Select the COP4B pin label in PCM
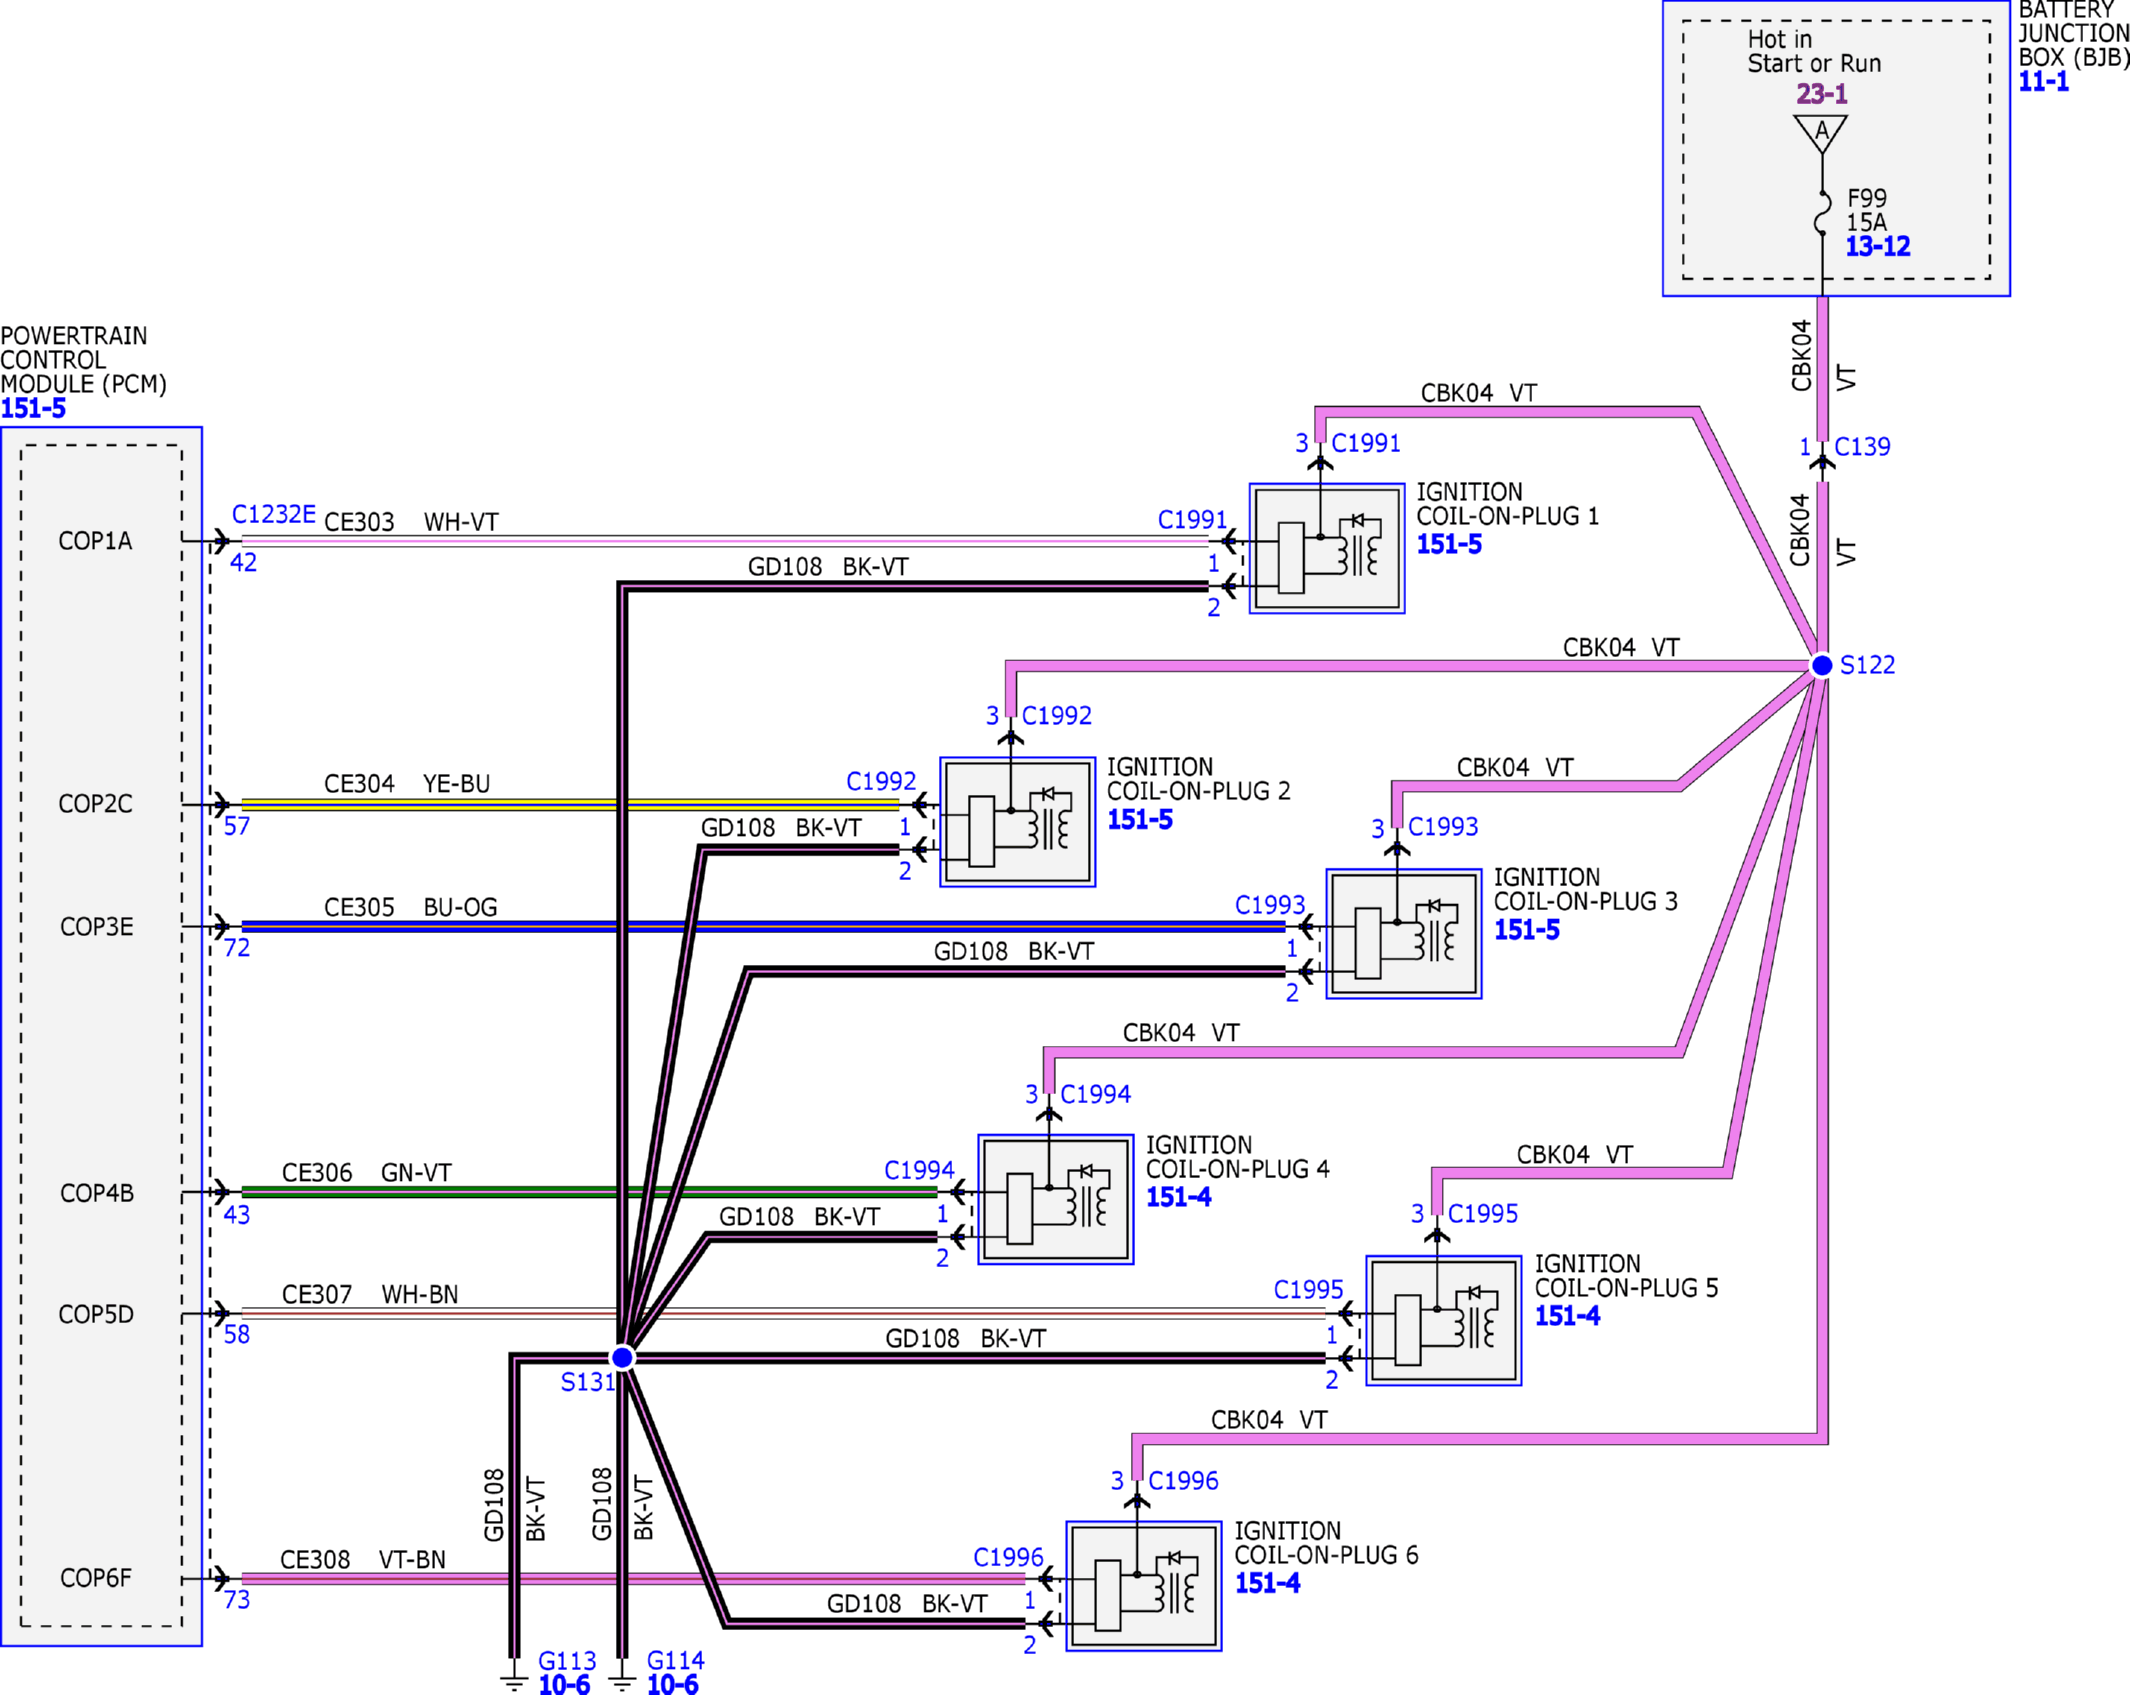 pos(96,1193)
